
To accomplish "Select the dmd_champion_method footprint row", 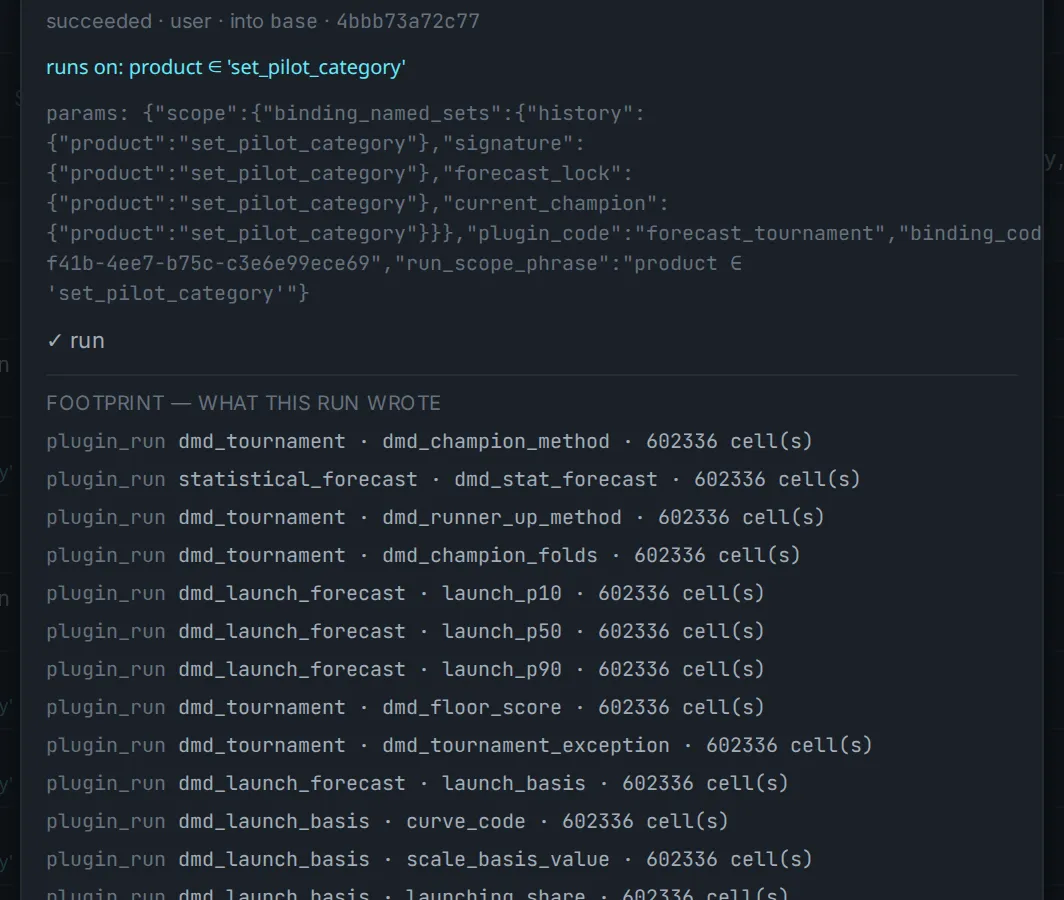I will coord(429,441).
